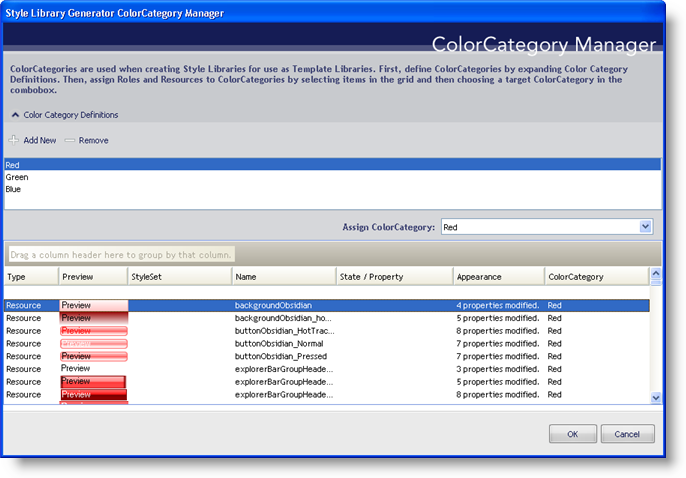Sort grid by the Name column header

tap(282, 276)
